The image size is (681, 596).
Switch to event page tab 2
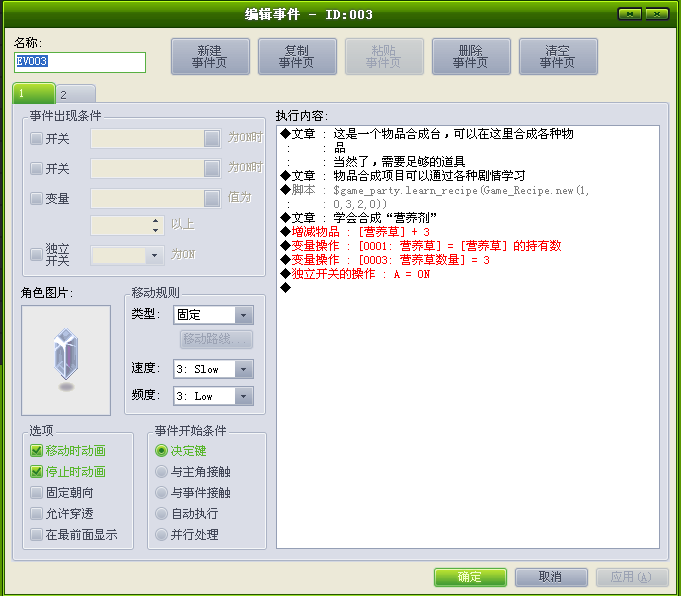pos(76,94)
